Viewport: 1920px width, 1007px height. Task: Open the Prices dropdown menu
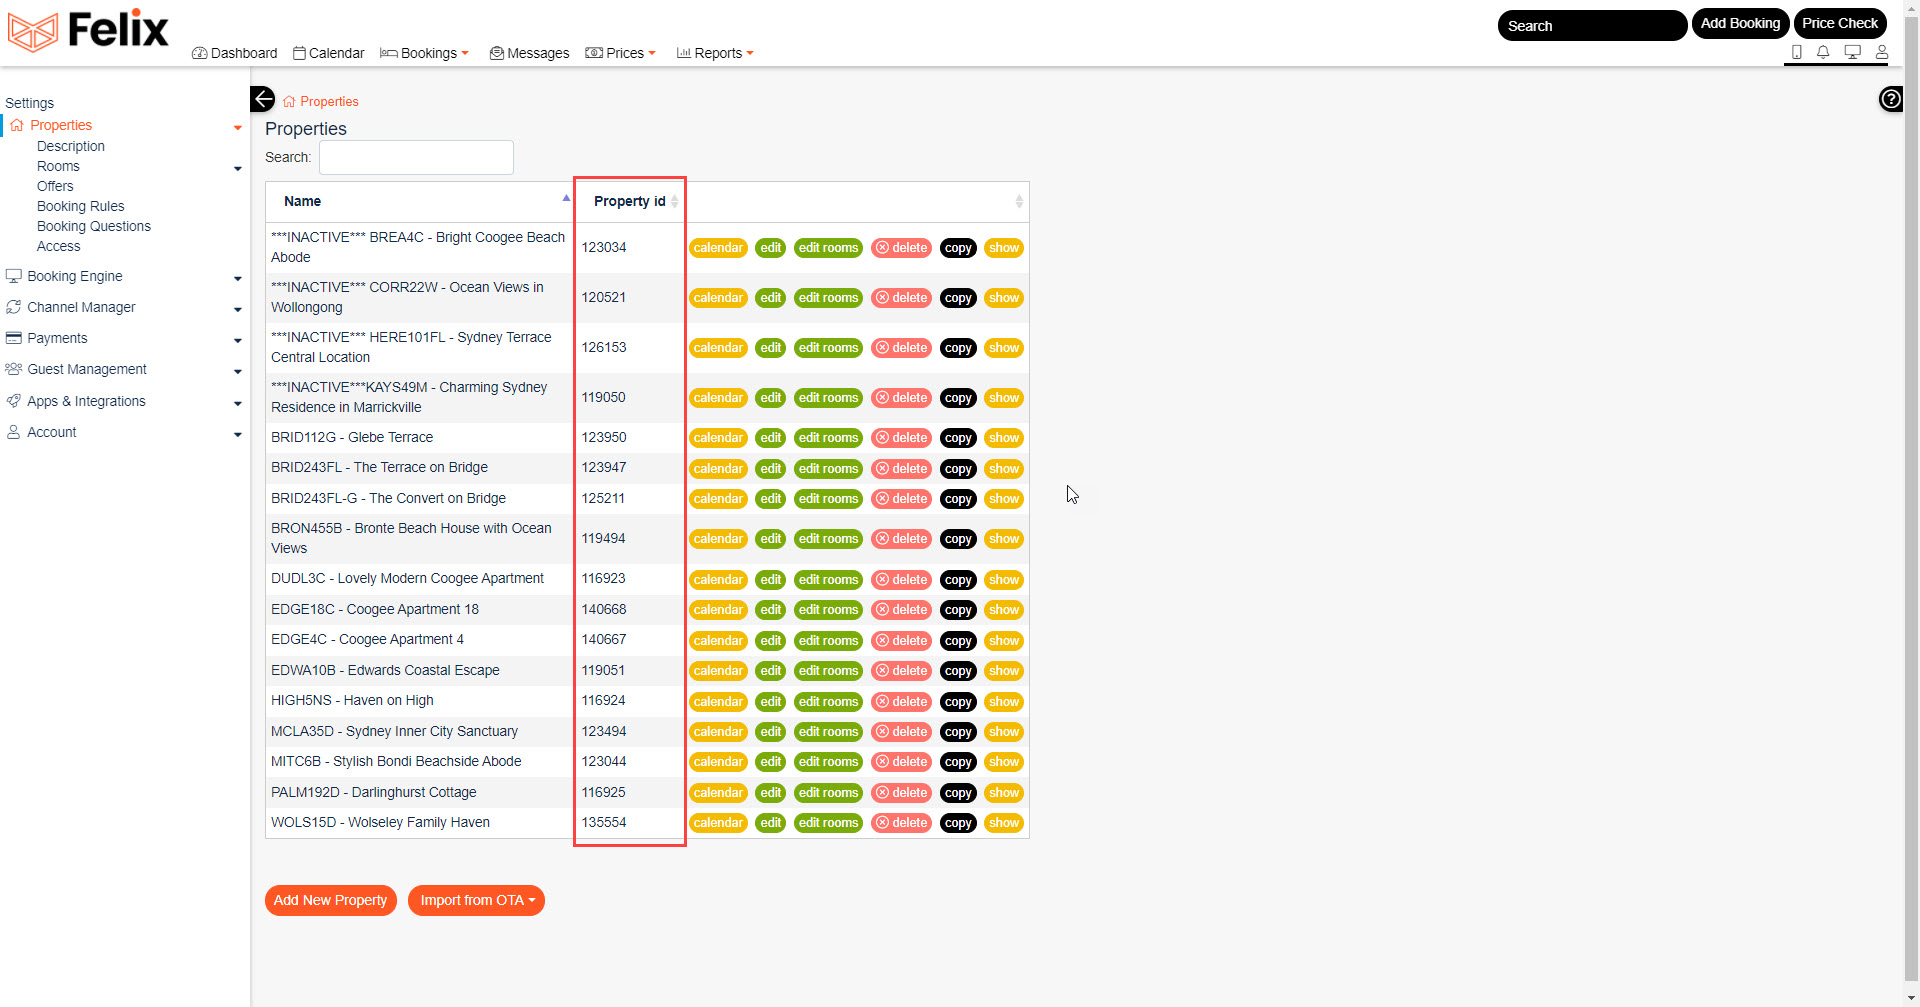pyautogui.click(x=620, y=53)
